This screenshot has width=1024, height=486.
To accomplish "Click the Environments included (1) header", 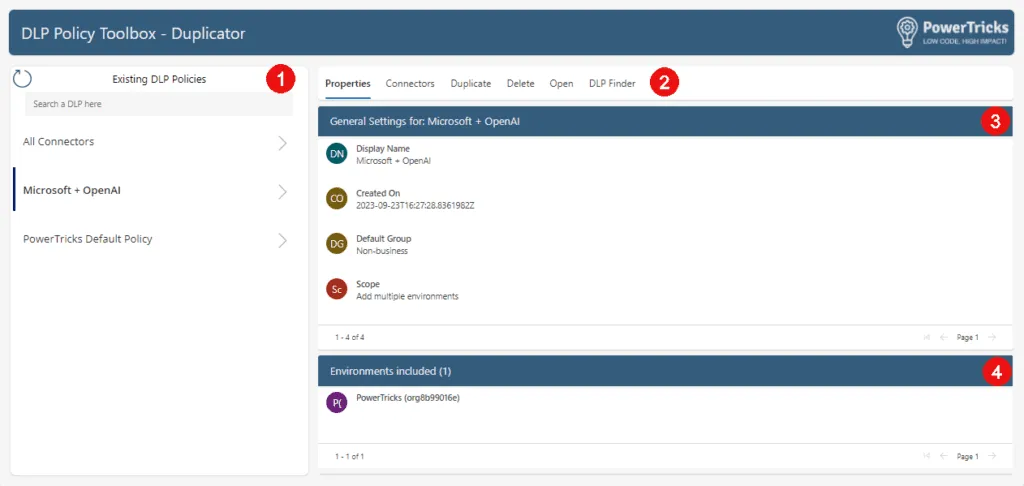I will pos(391,371).
